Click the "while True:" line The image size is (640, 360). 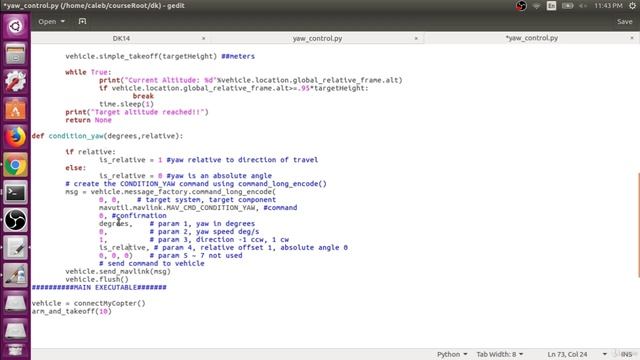click(88, 72)
